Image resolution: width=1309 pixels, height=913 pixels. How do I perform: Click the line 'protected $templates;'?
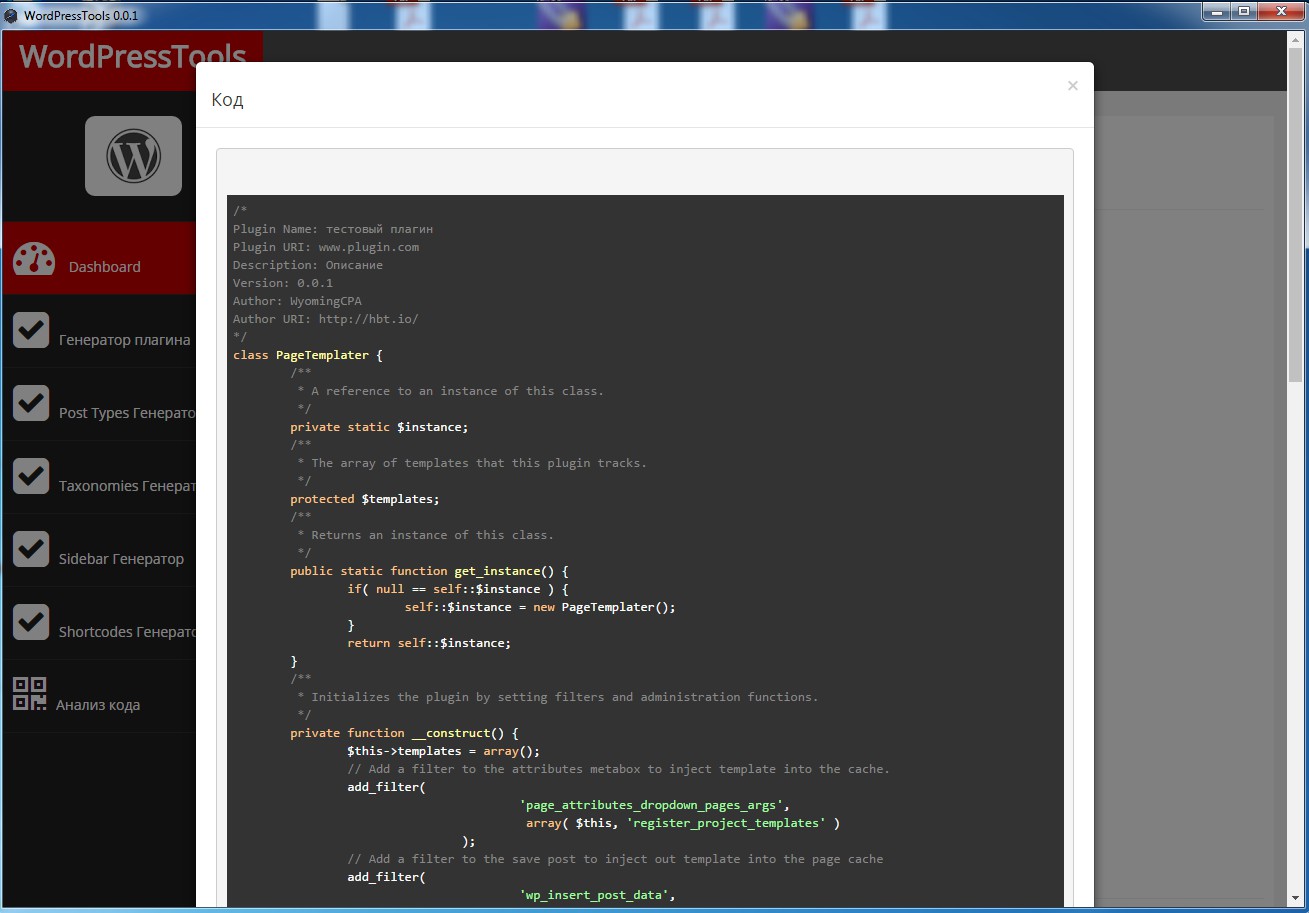(x=365, y=499)
